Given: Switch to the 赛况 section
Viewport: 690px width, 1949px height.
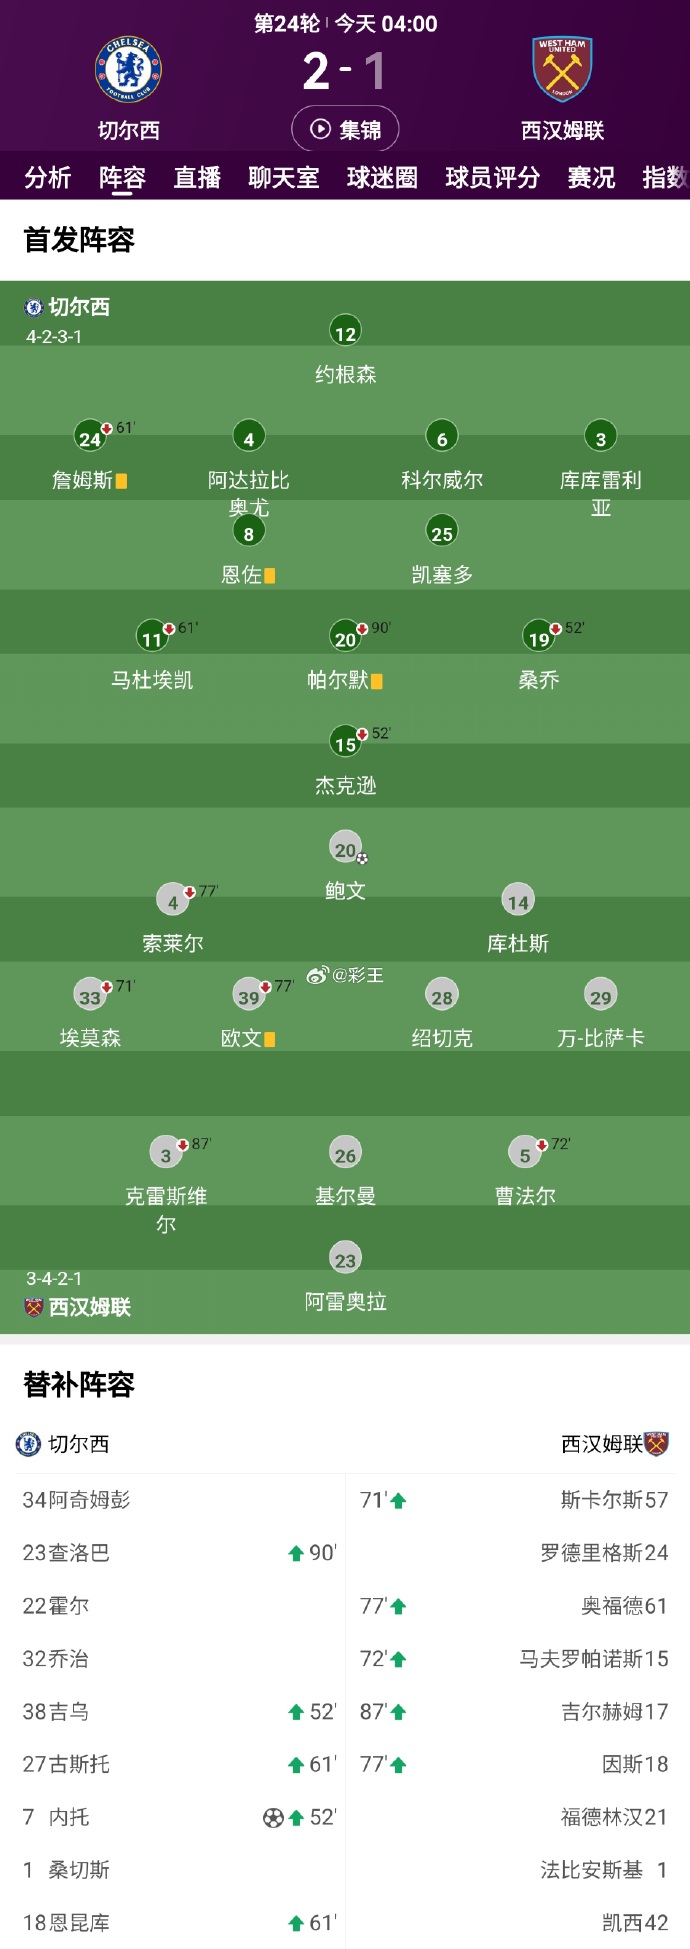Looking at the screenshot, I should (589, 178).
